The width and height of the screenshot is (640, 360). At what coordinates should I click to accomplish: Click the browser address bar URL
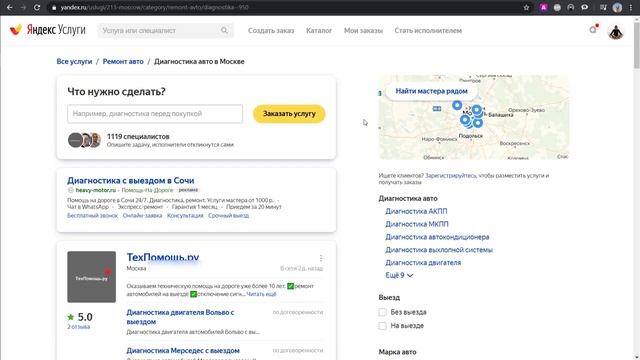click(x=154, y=7)
